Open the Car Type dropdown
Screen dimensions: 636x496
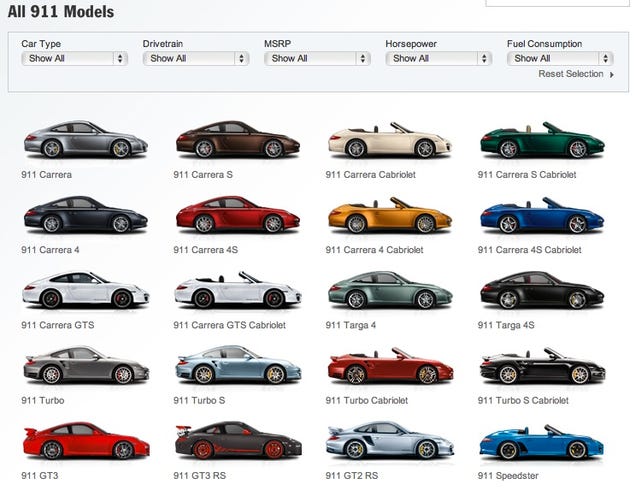coord(75,58)
